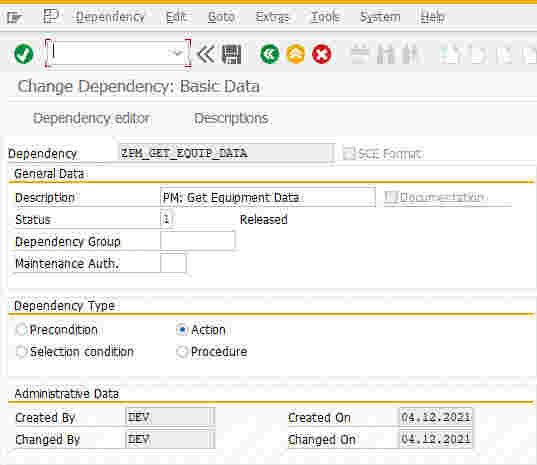Select the Procedure dependency type
Screen dimensions: 537x465
(182, 352)
